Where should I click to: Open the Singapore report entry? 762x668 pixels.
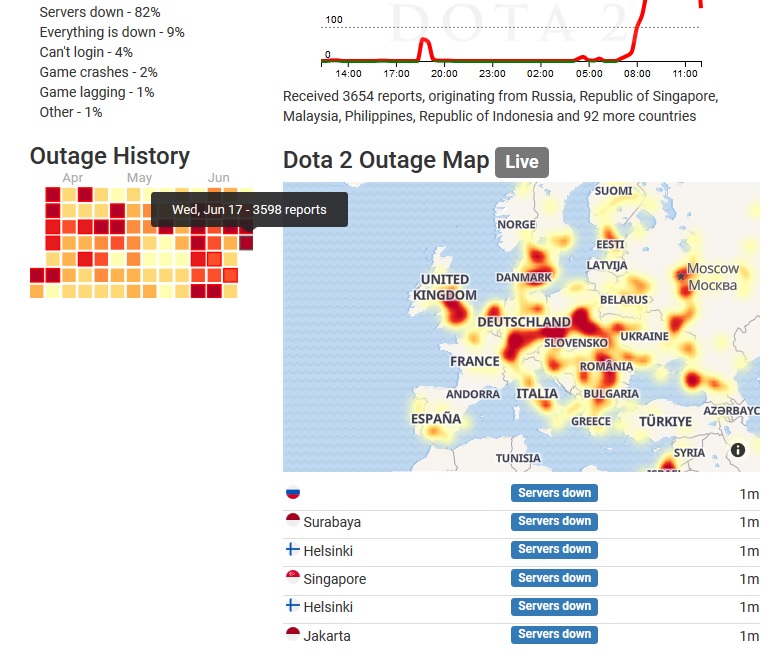click(336, 579)
